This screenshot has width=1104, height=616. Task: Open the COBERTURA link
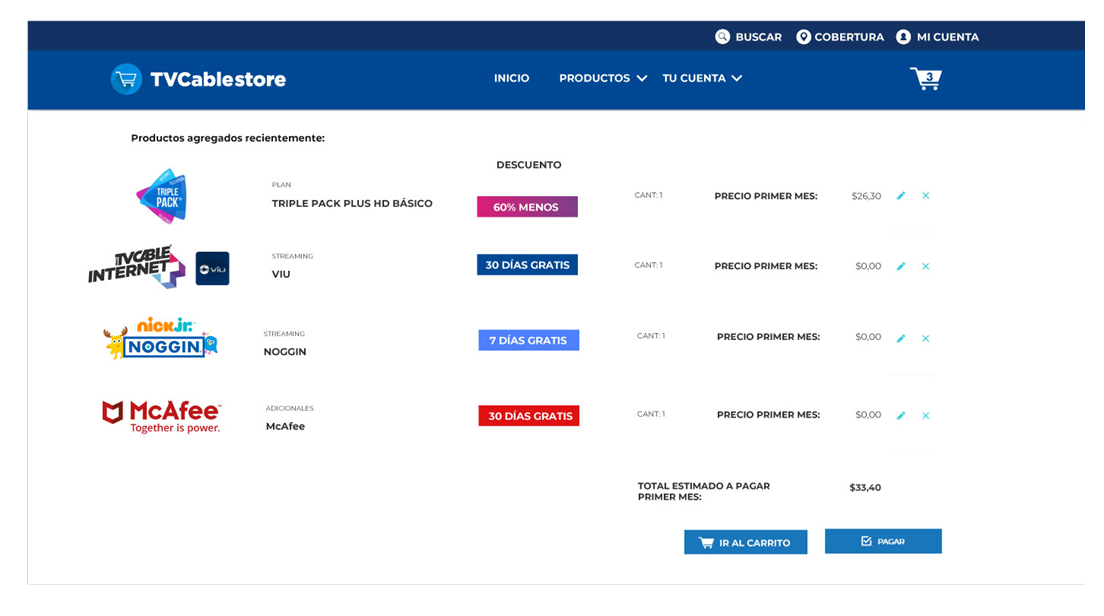(x=849, y=37)
